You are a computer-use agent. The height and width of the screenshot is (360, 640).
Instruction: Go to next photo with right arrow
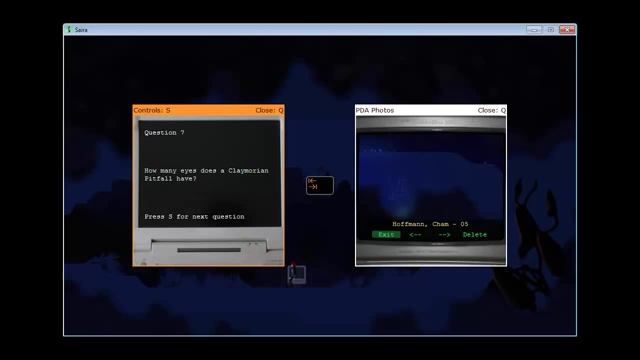pos(444,235)
